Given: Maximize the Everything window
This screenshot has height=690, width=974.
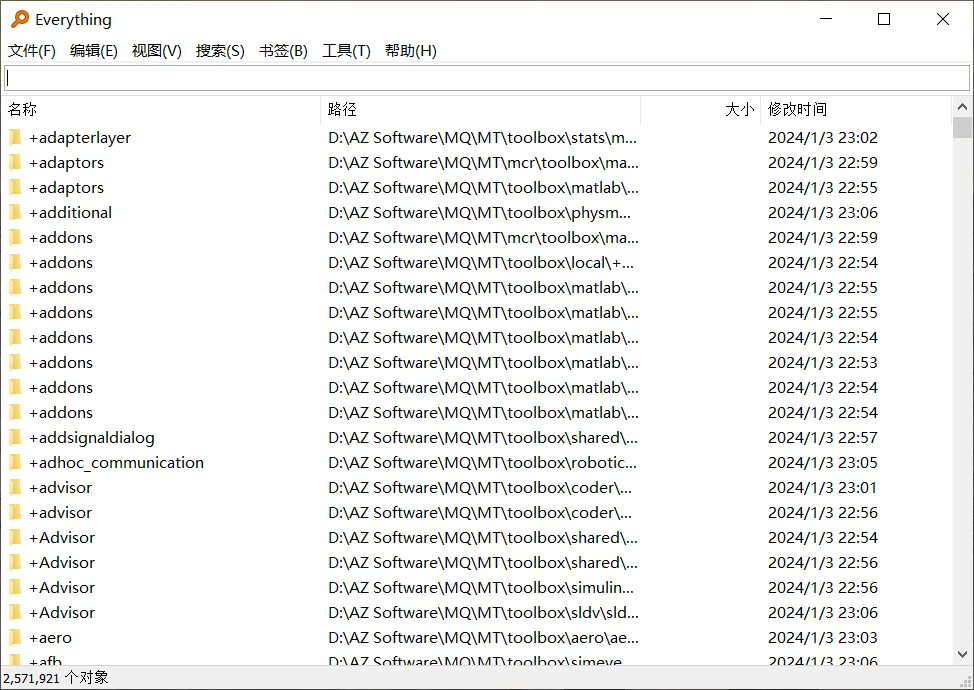Looking at the screenshot, I should 884,19.
